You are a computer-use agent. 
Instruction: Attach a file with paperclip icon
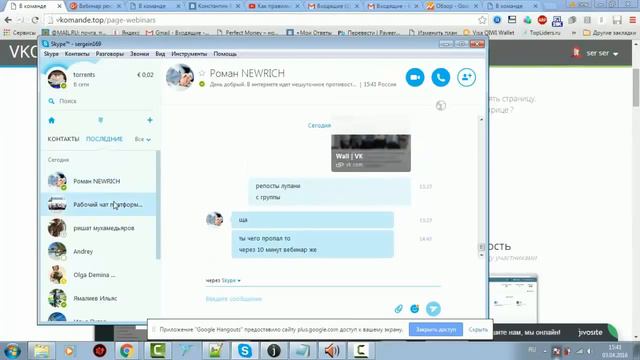point(398,309)
